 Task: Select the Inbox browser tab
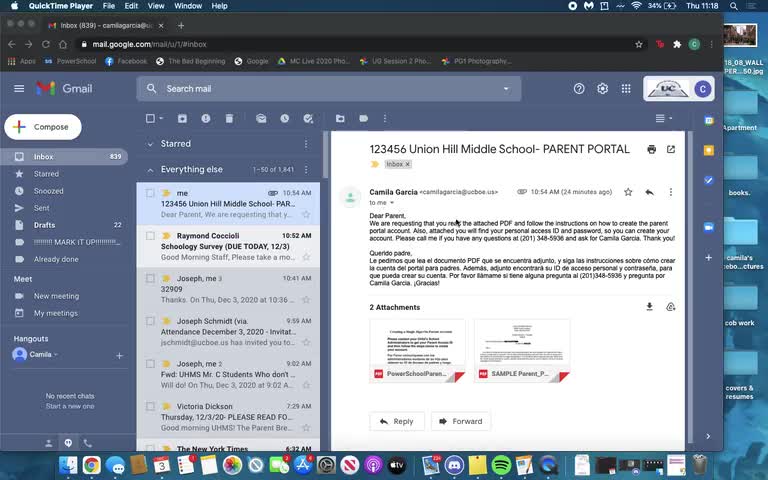pyautogui.click(x=105, y=25)
